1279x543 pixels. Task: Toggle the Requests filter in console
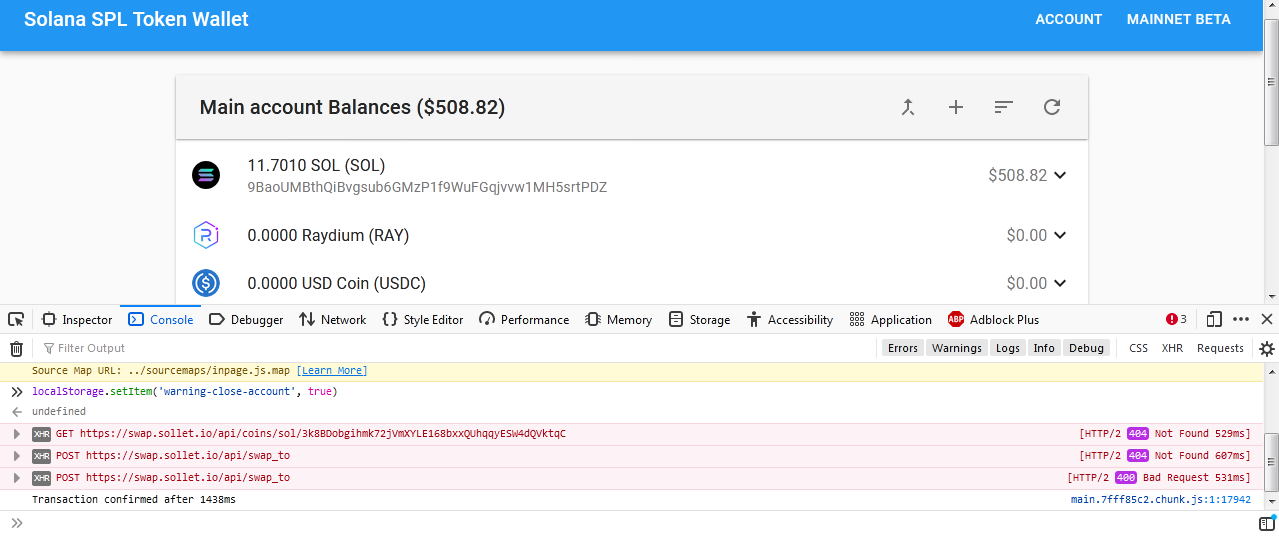[x=1220, y=348]
